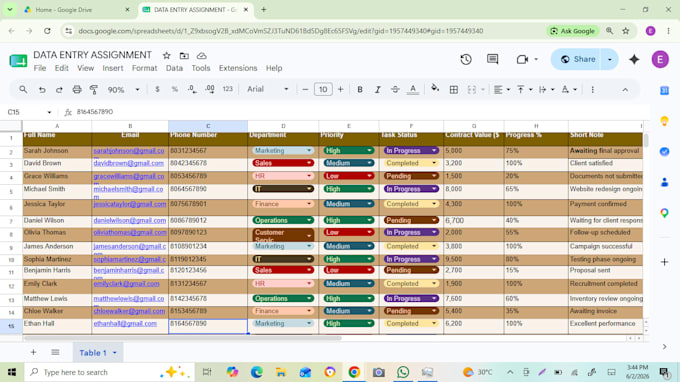This screenshot has height=382, width=680.
Task: Open the Insert menu
Action: 113,68
